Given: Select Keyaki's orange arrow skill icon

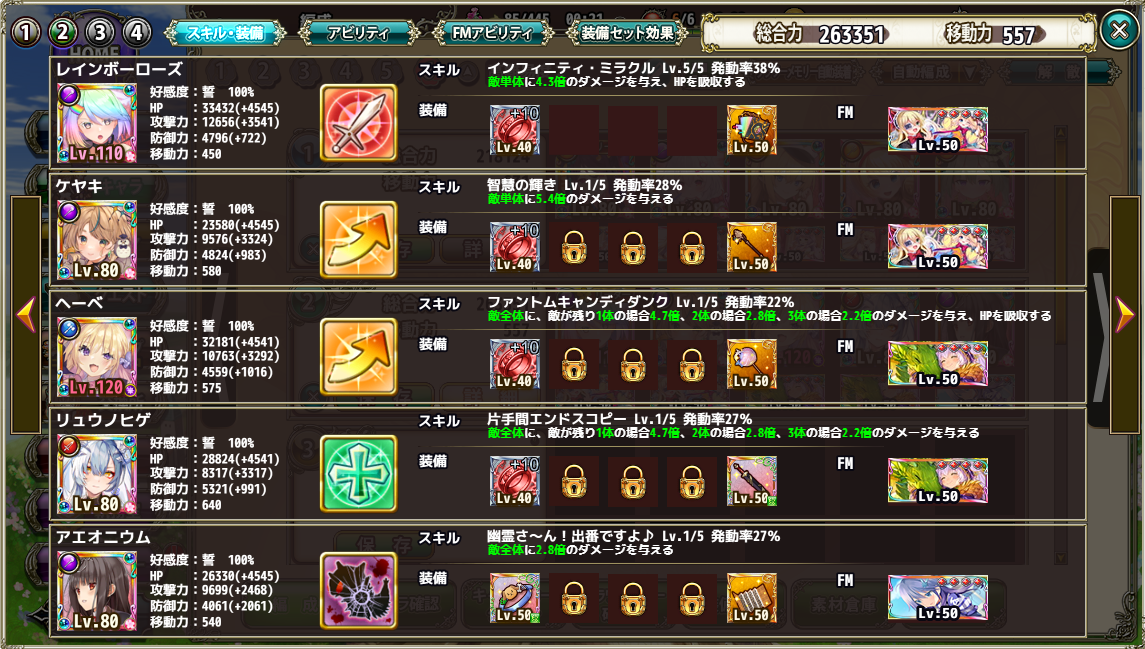Looking at the screenshot, I should pyautogui.click(x=359, y=239).
